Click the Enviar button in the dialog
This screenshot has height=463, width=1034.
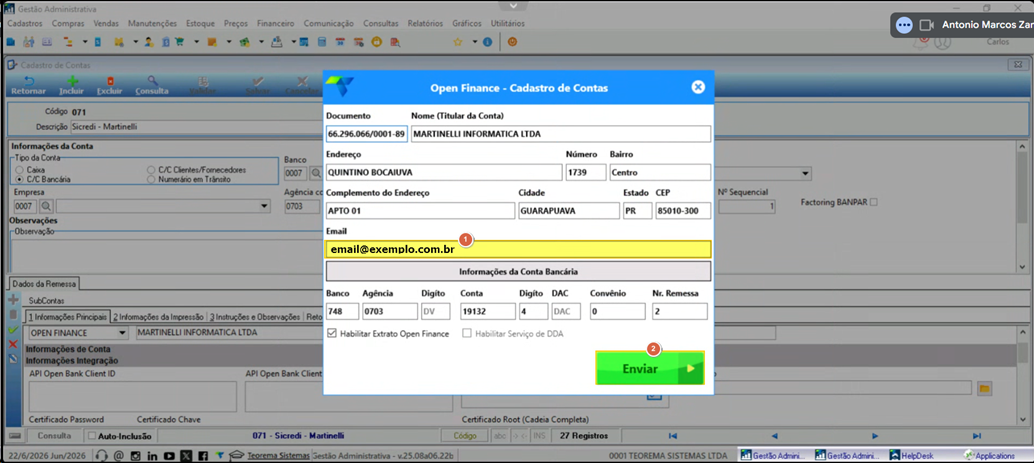[x=650, y=368]
